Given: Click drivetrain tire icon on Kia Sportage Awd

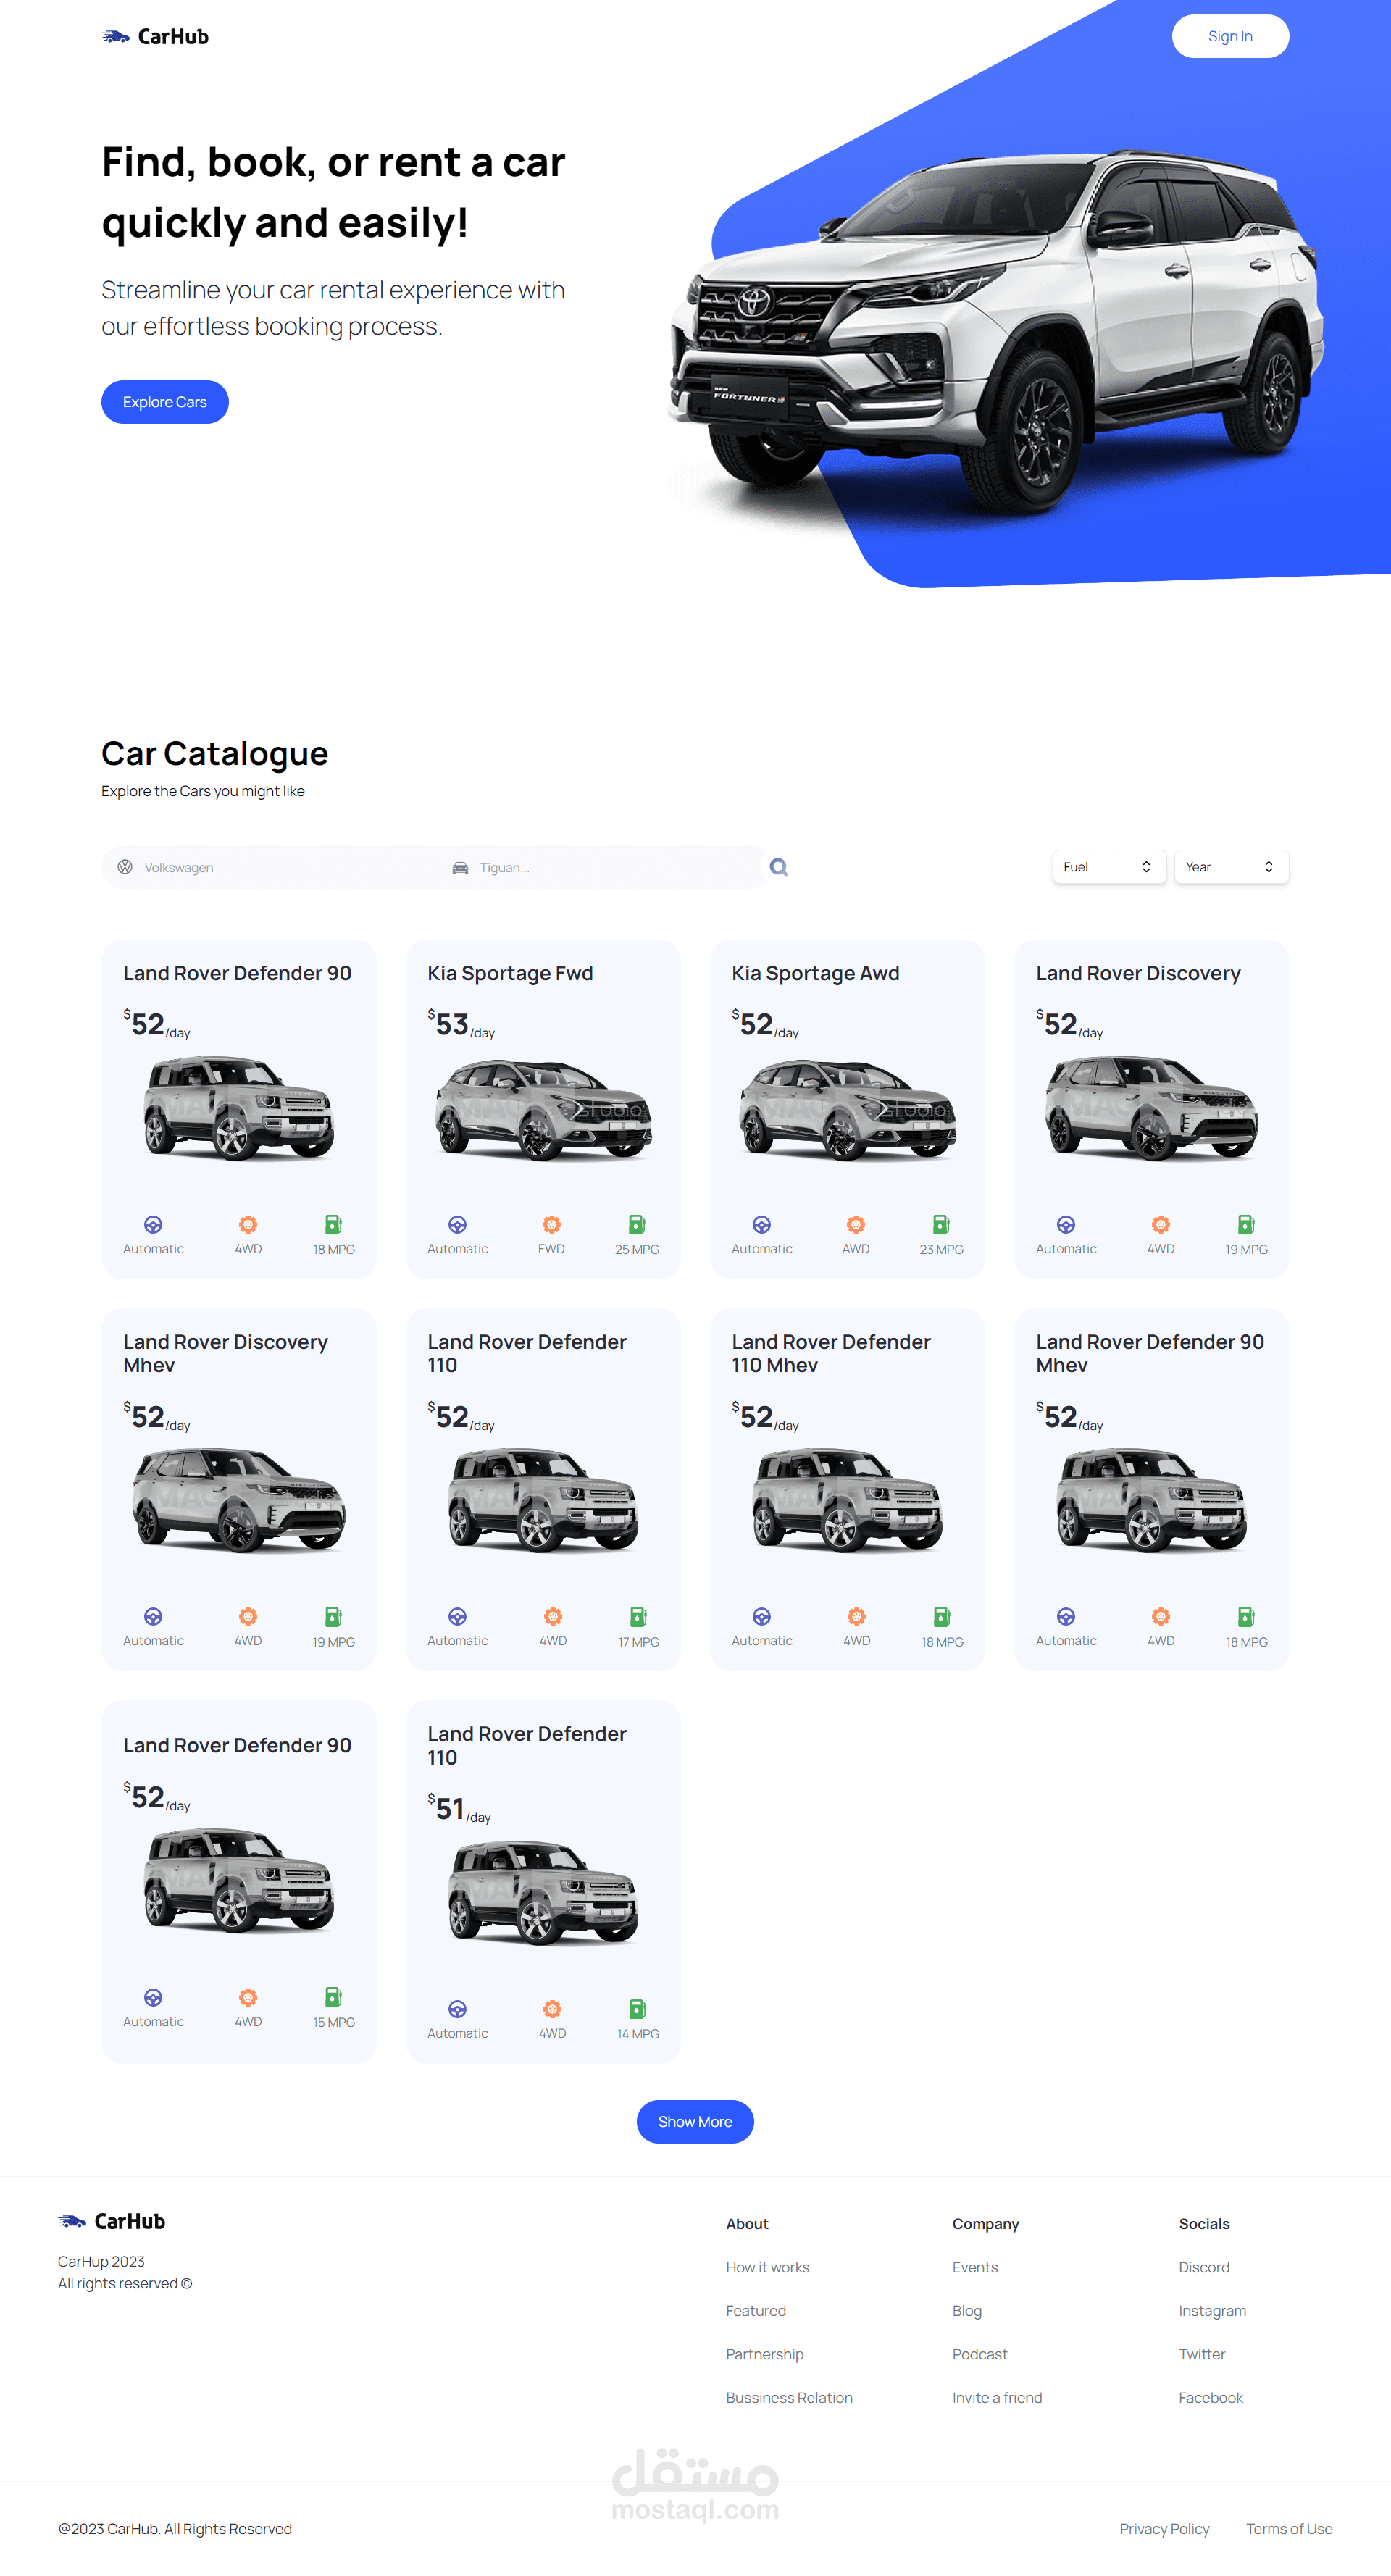Looking at the screenshot, I should [855, 1225].
